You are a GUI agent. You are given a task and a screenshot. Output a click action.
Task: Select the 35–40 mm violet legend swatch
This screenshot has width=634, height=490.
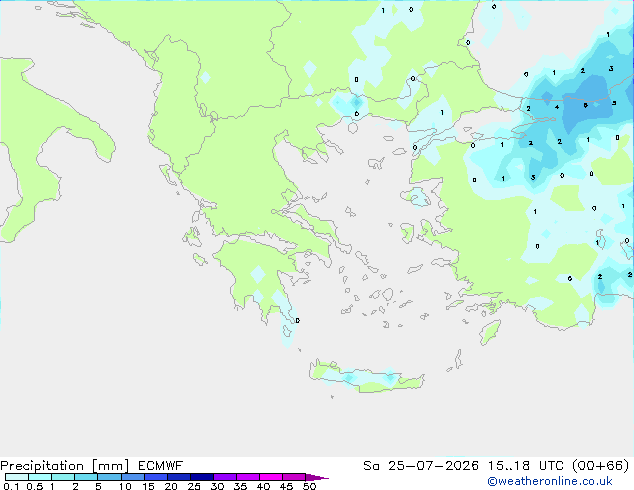point(248,477)
